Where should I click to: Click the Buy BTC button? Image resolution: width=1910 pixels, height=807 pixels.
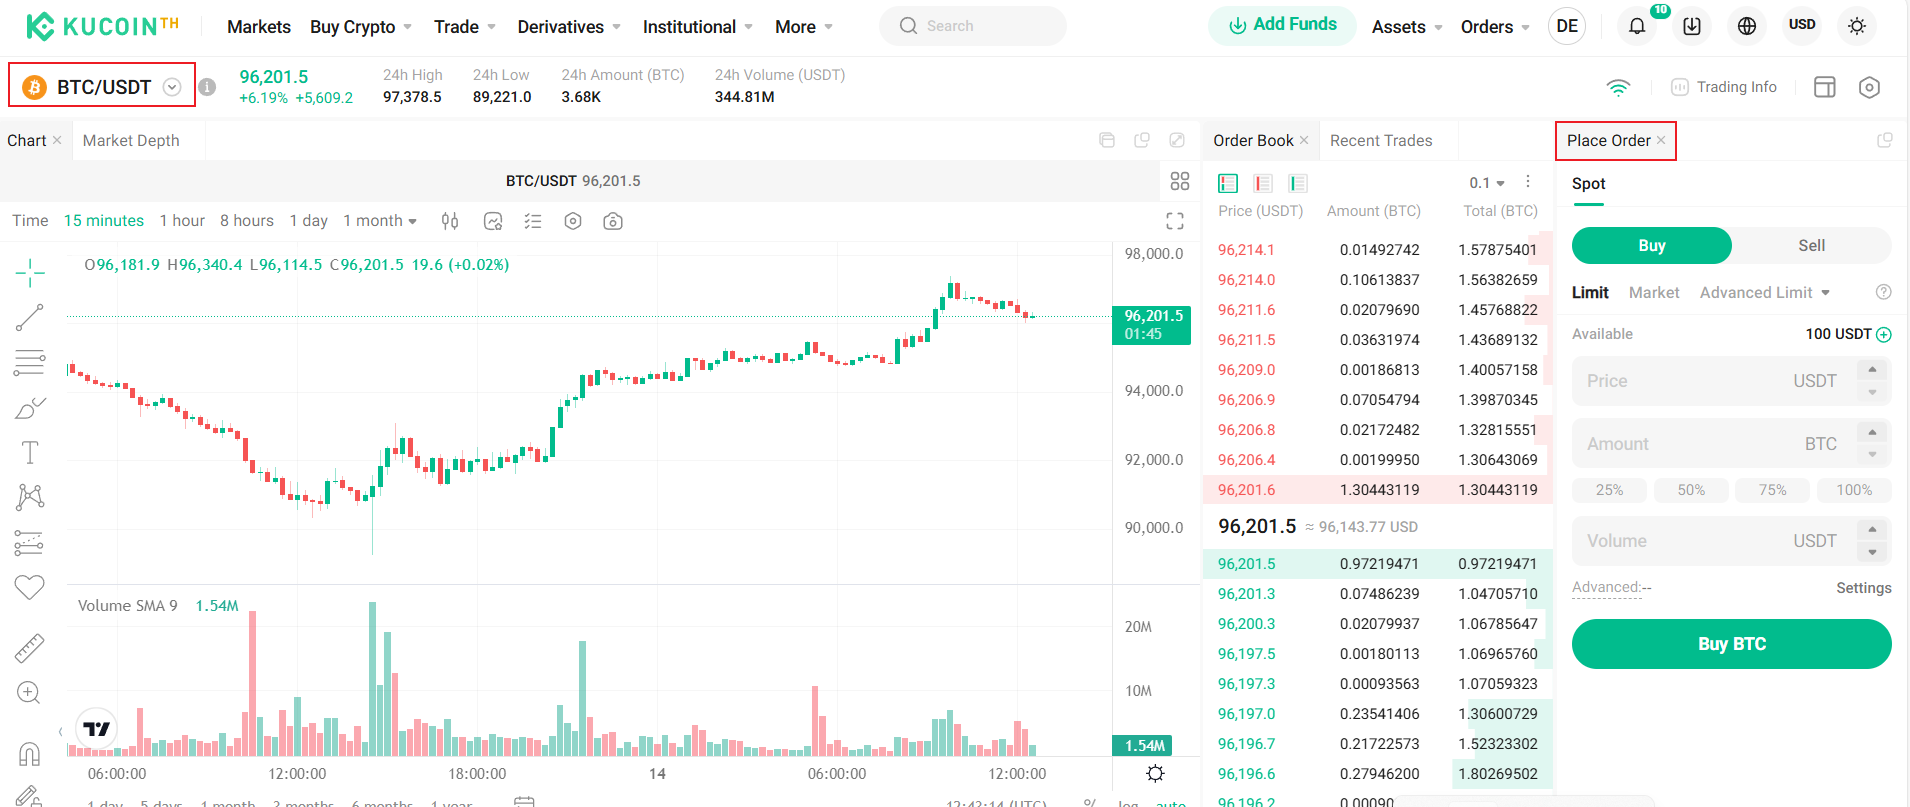1730,644
